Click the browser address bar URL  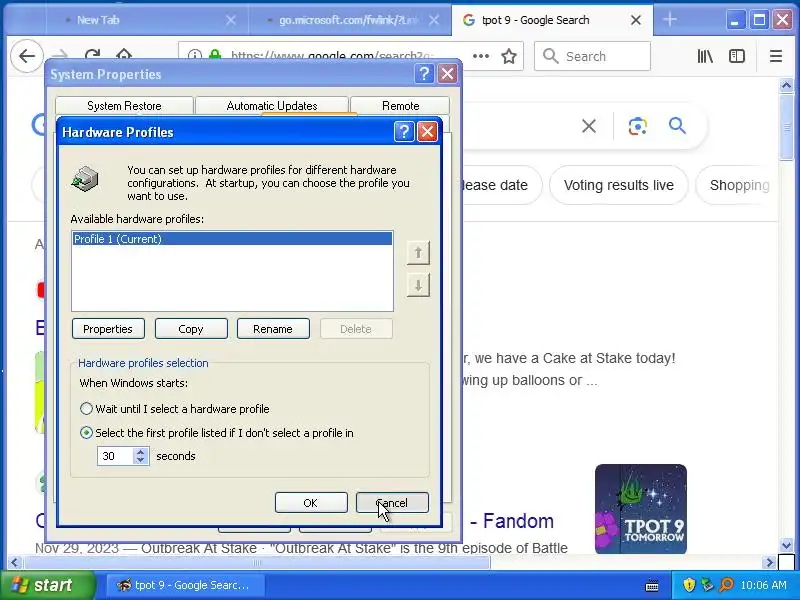click(x=332, y=55)
